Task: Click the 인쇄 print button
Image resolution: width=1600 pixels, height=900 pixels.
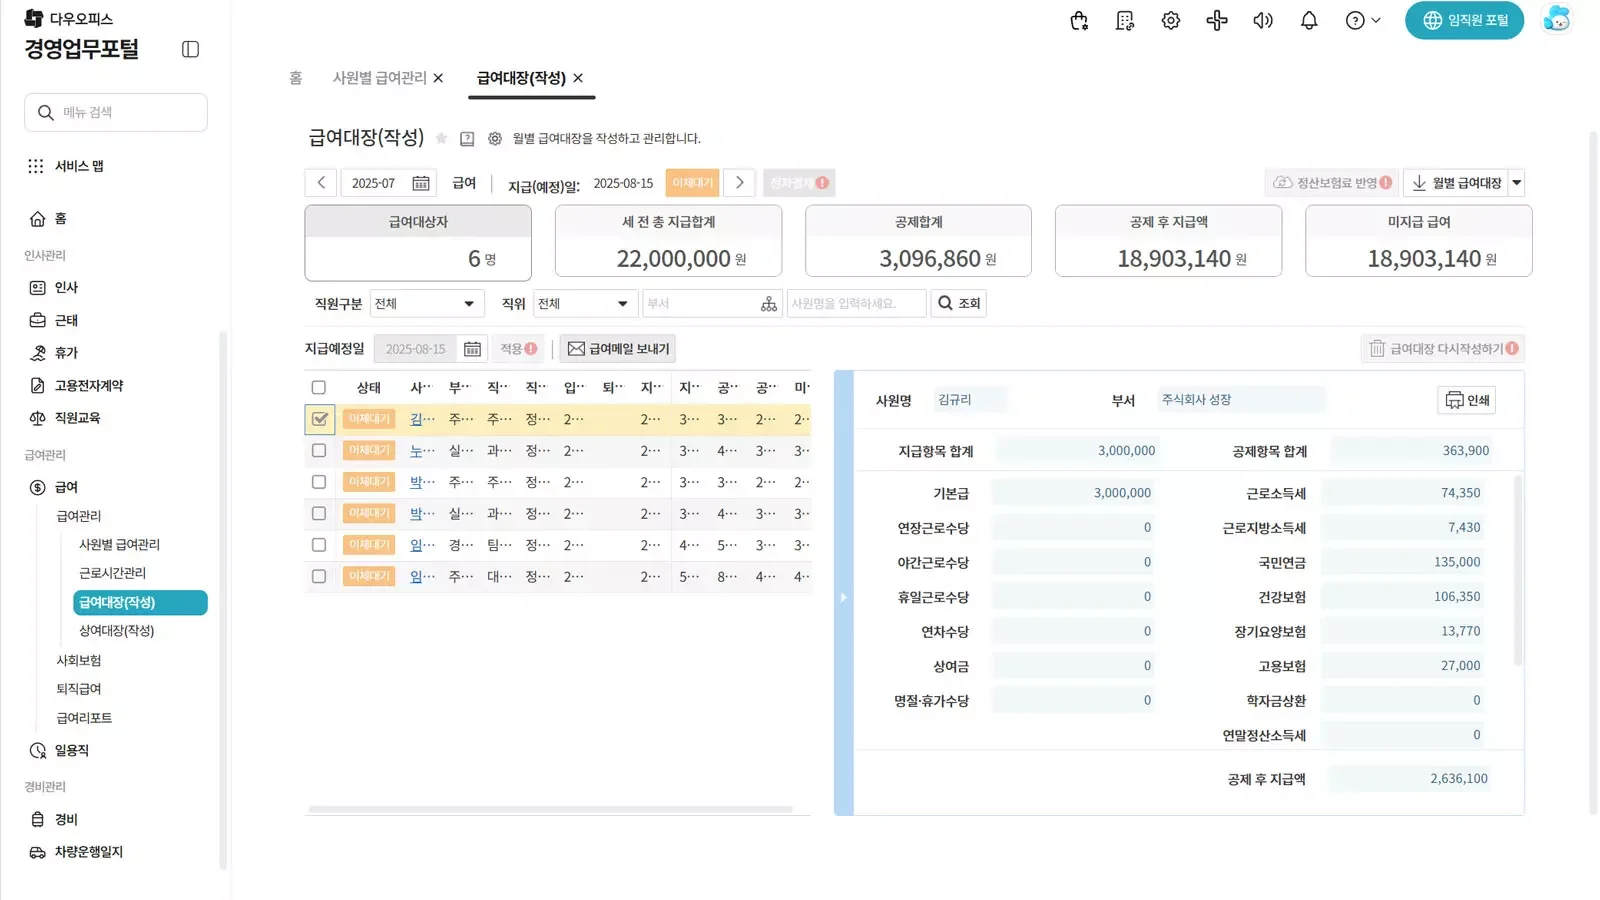Action: 1466,400
